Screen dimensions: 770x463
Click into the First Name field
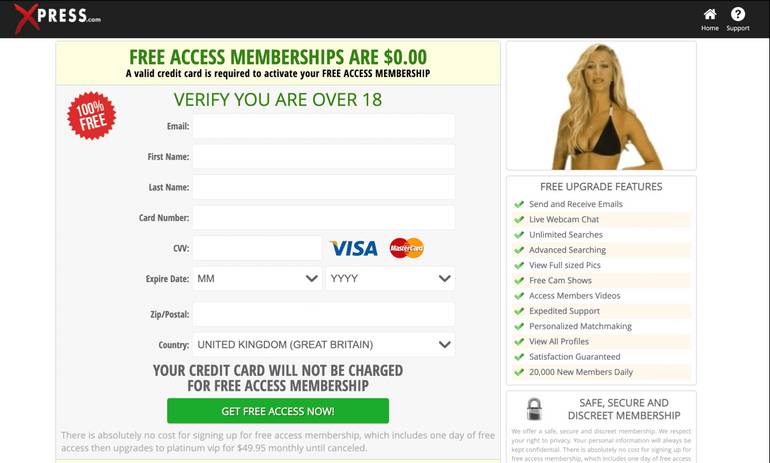point(324,157)
